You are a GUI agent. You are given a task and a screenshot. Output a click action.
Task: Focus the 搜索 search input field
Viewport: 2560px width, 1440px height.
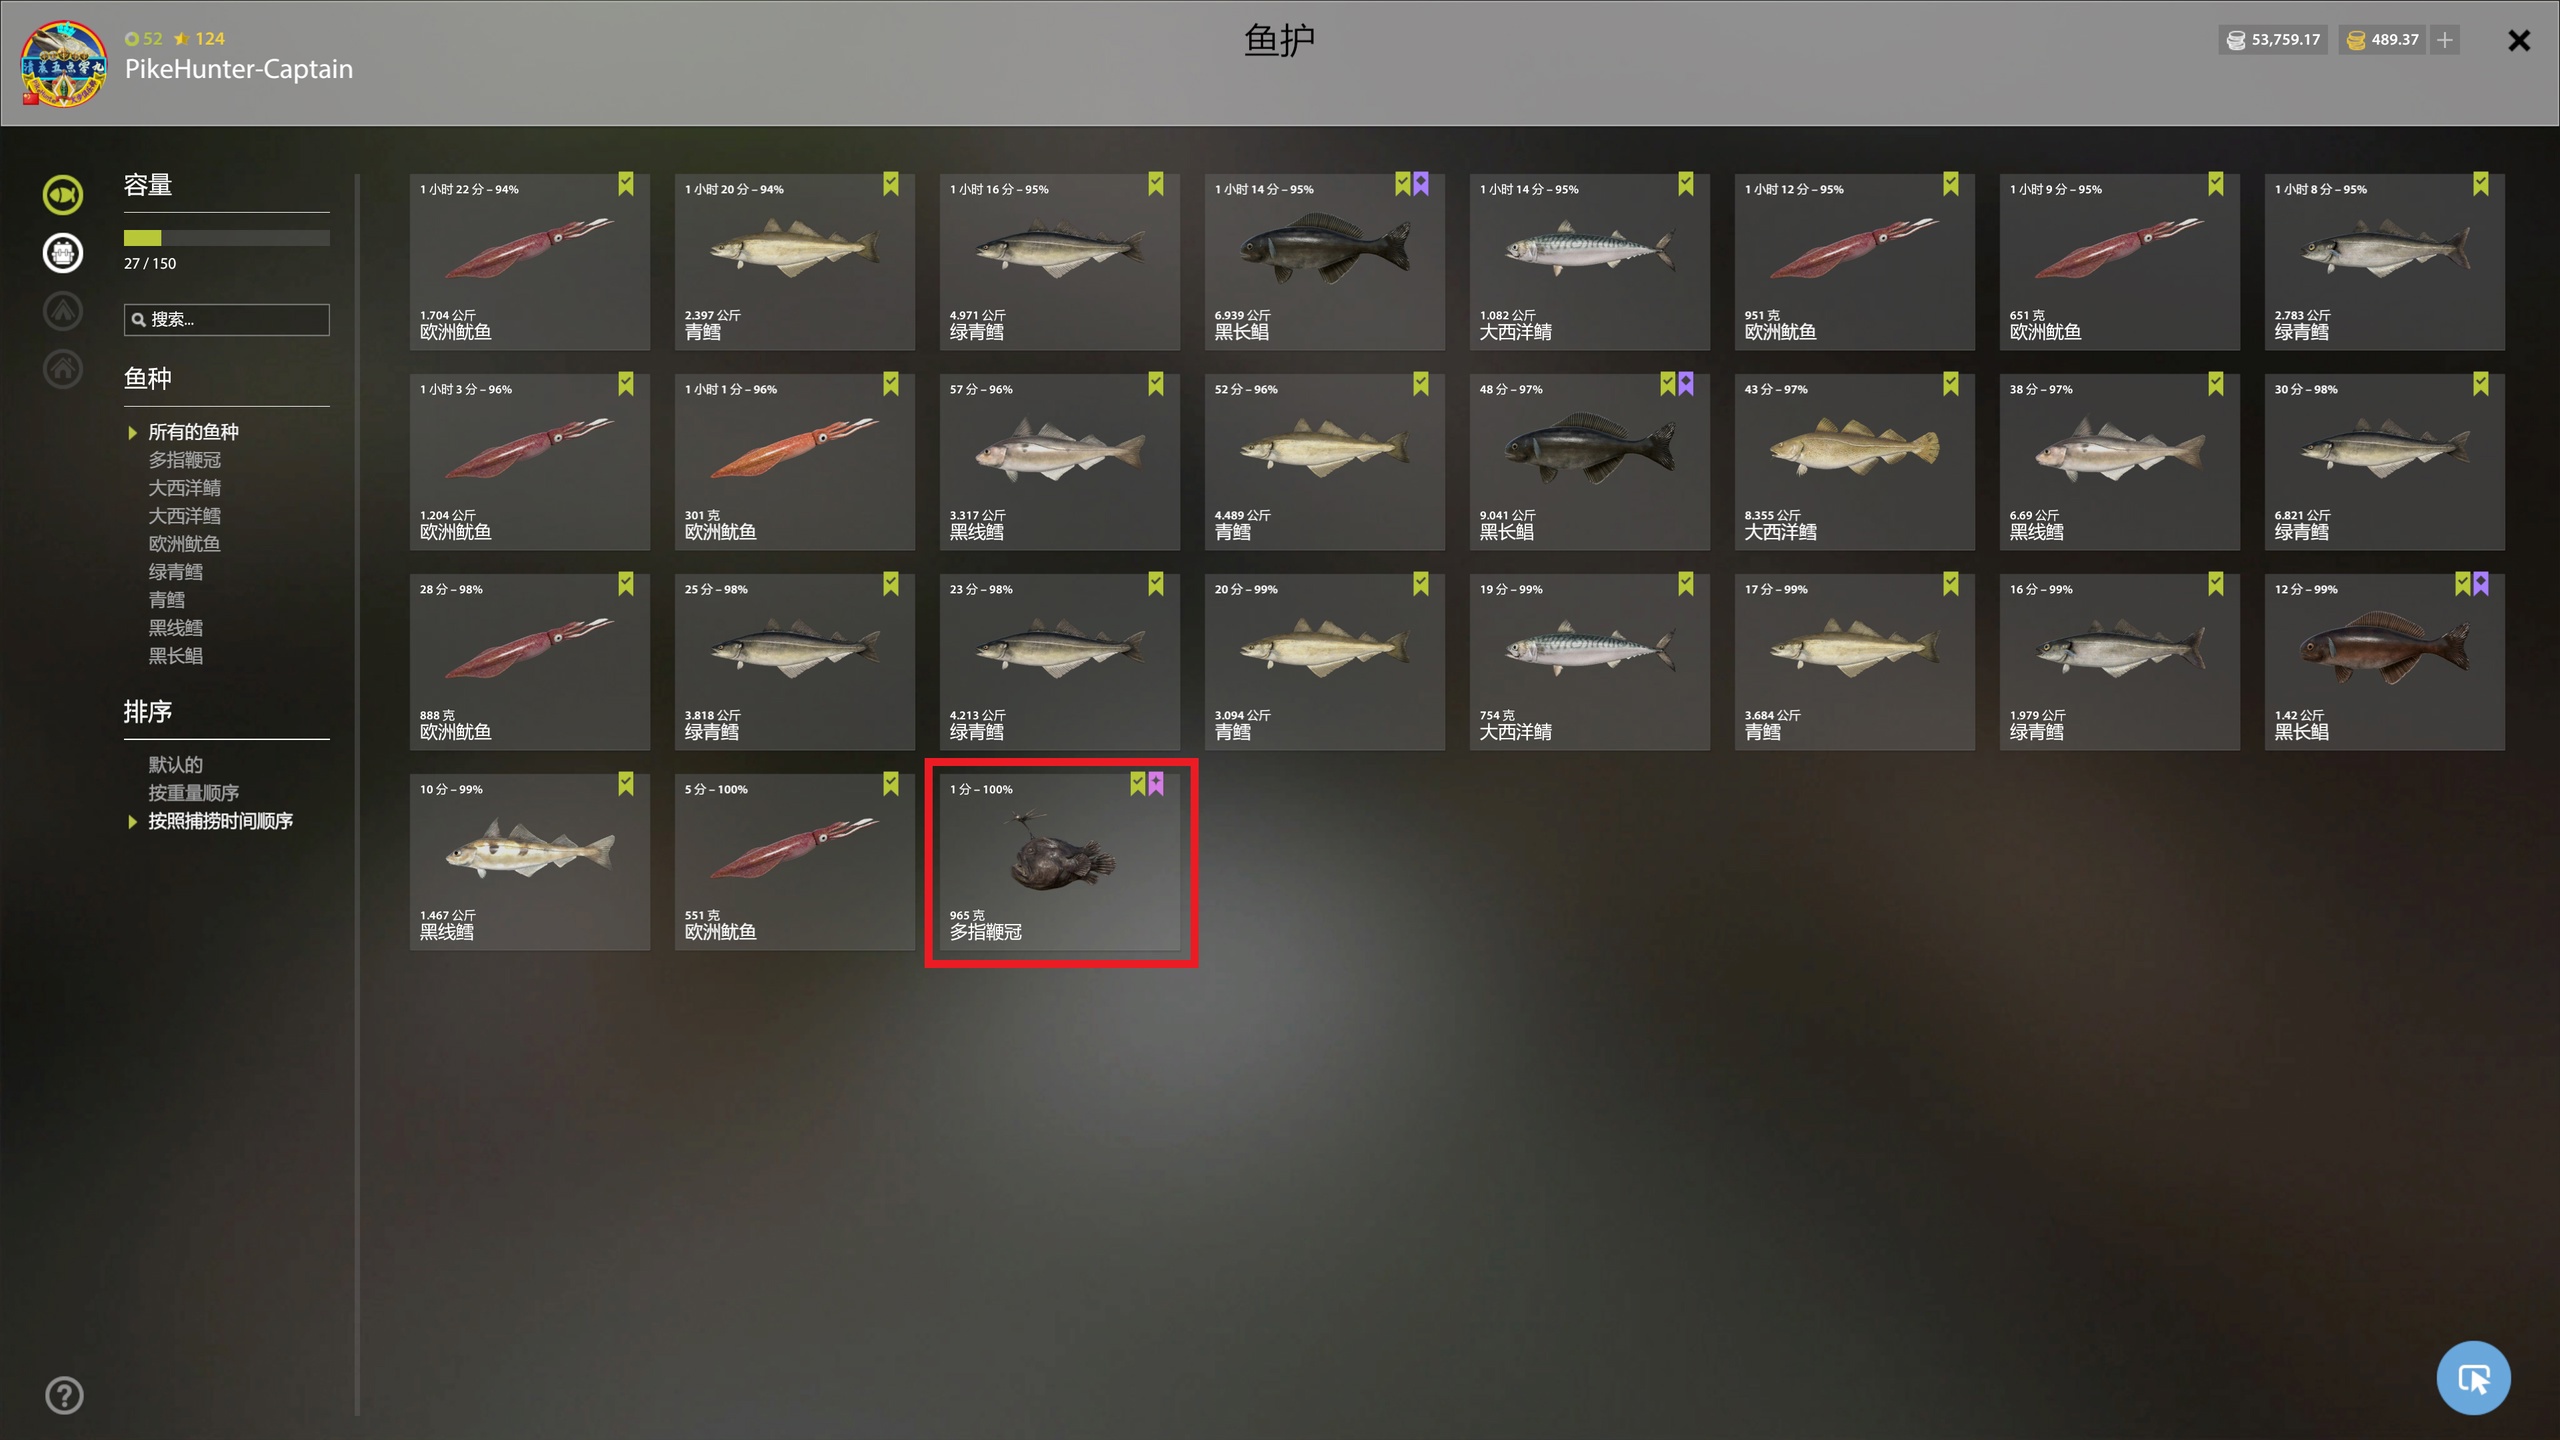coord(227,319)
